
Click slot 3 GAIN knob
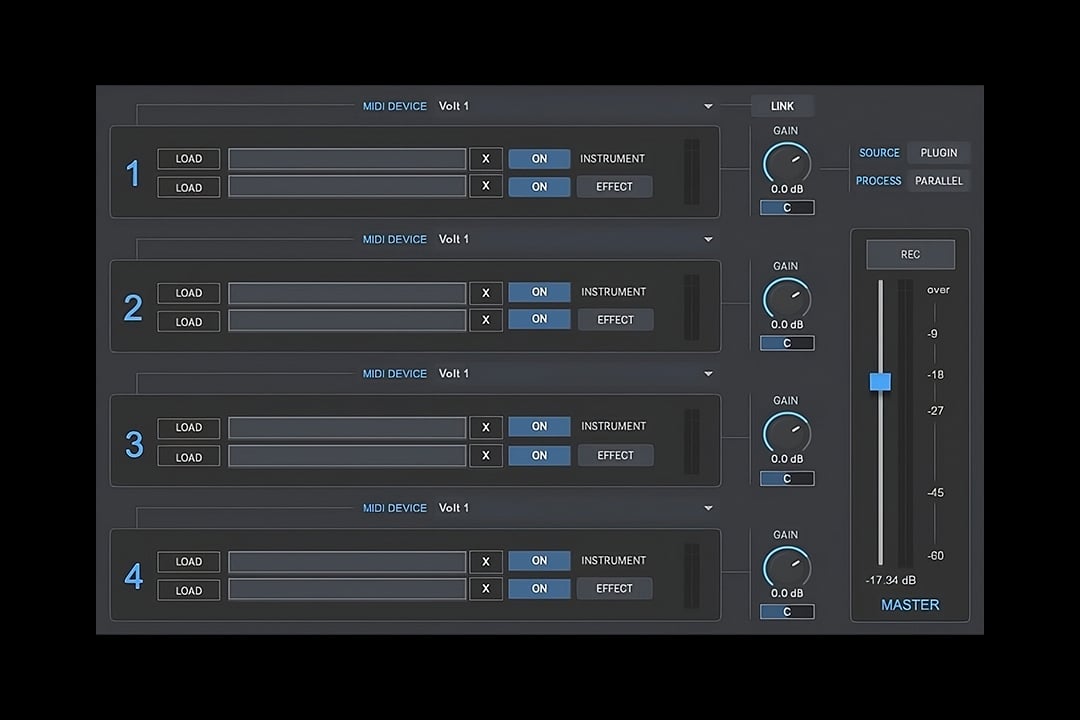coord(787,434)
